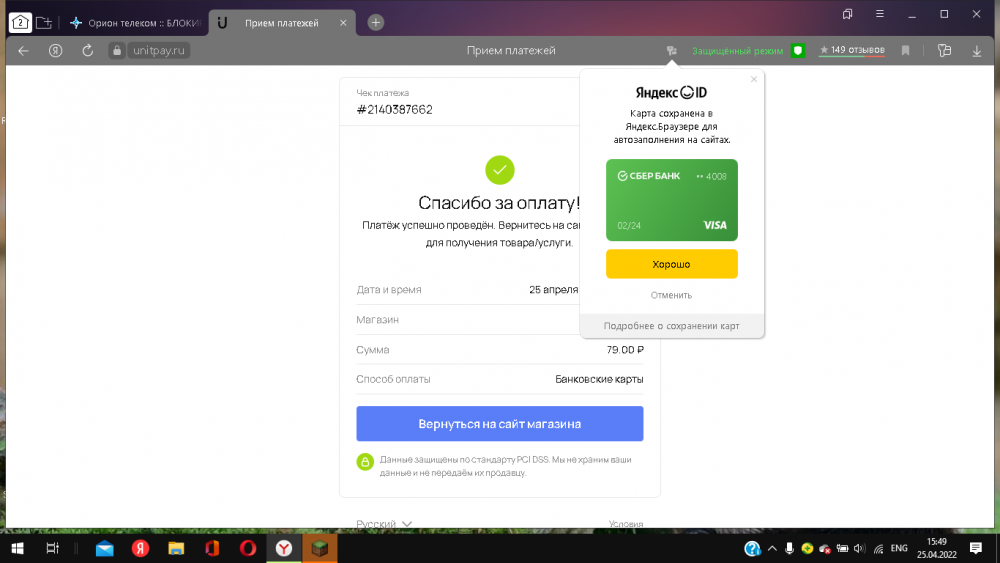Click the new tab group icon

43,23
